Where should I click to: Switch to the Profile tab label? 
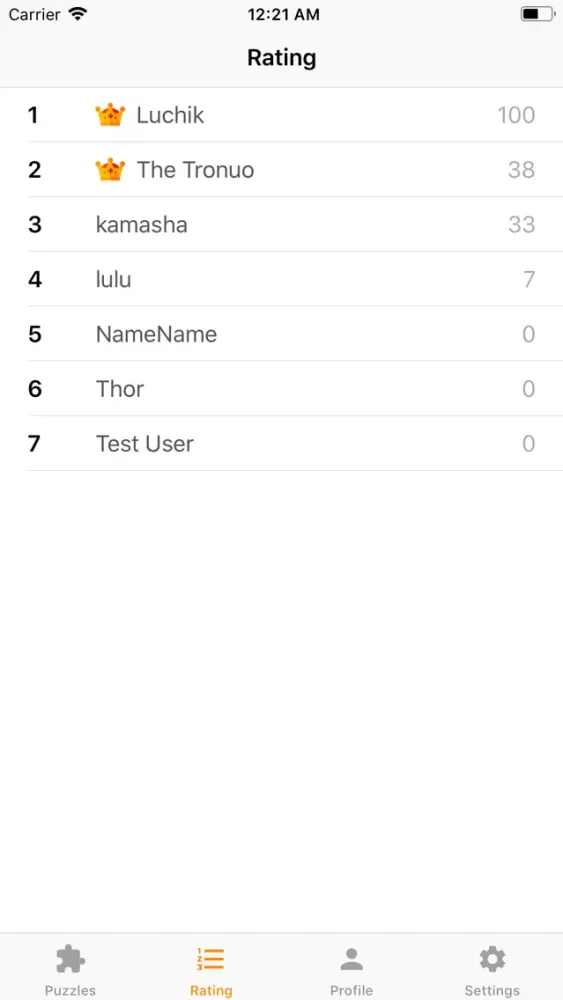[x=351, y=990]
